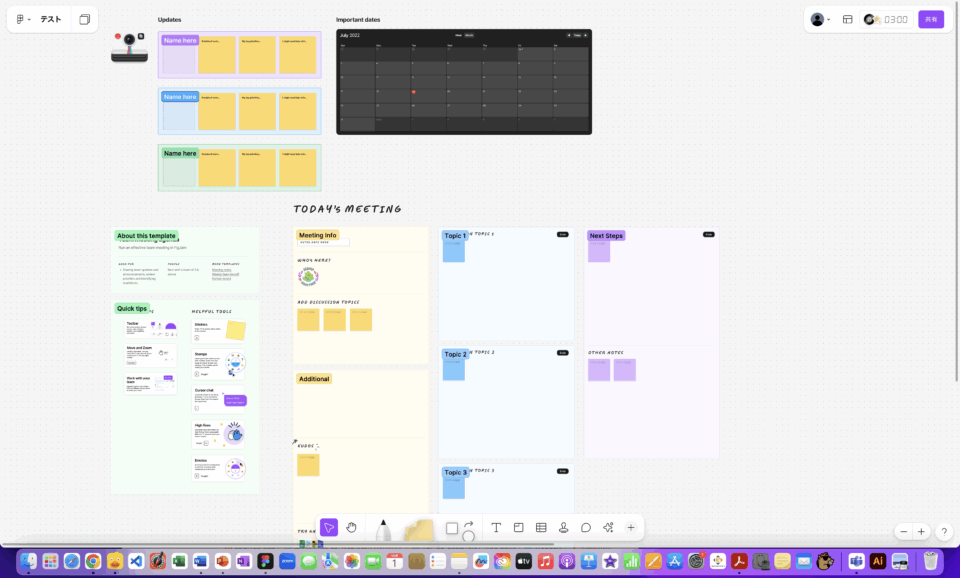Toggle the layout view icon at top right
Screen dimensions: 960x578
point(847,19)
